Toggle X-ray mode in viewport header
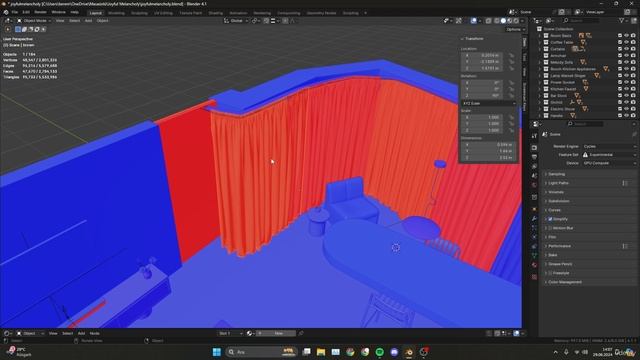Image resolution: width=640 pixels, height=360 pixels. (x=488, y=20)
